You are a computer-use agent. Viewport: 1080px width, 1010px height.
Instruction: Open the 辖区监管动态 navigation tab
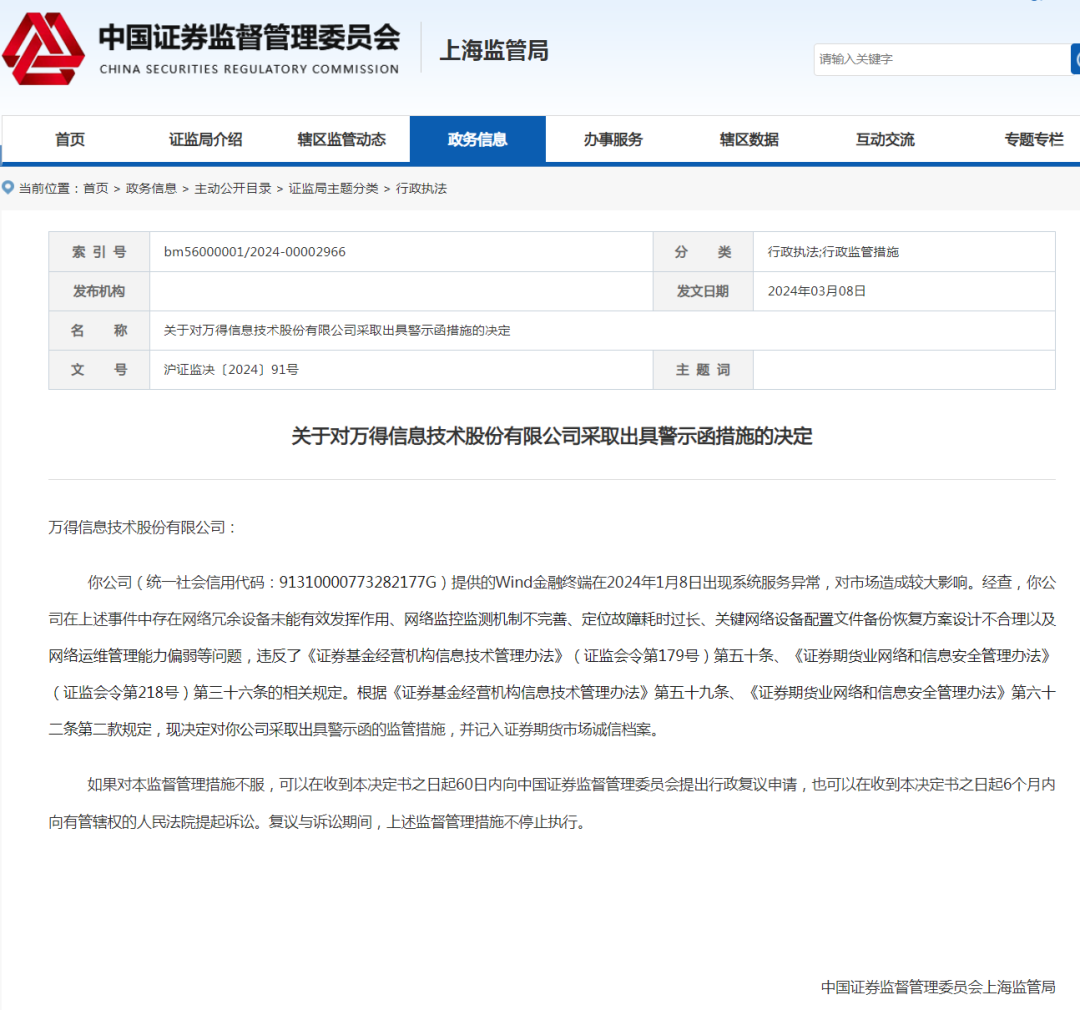click(342, 139)
